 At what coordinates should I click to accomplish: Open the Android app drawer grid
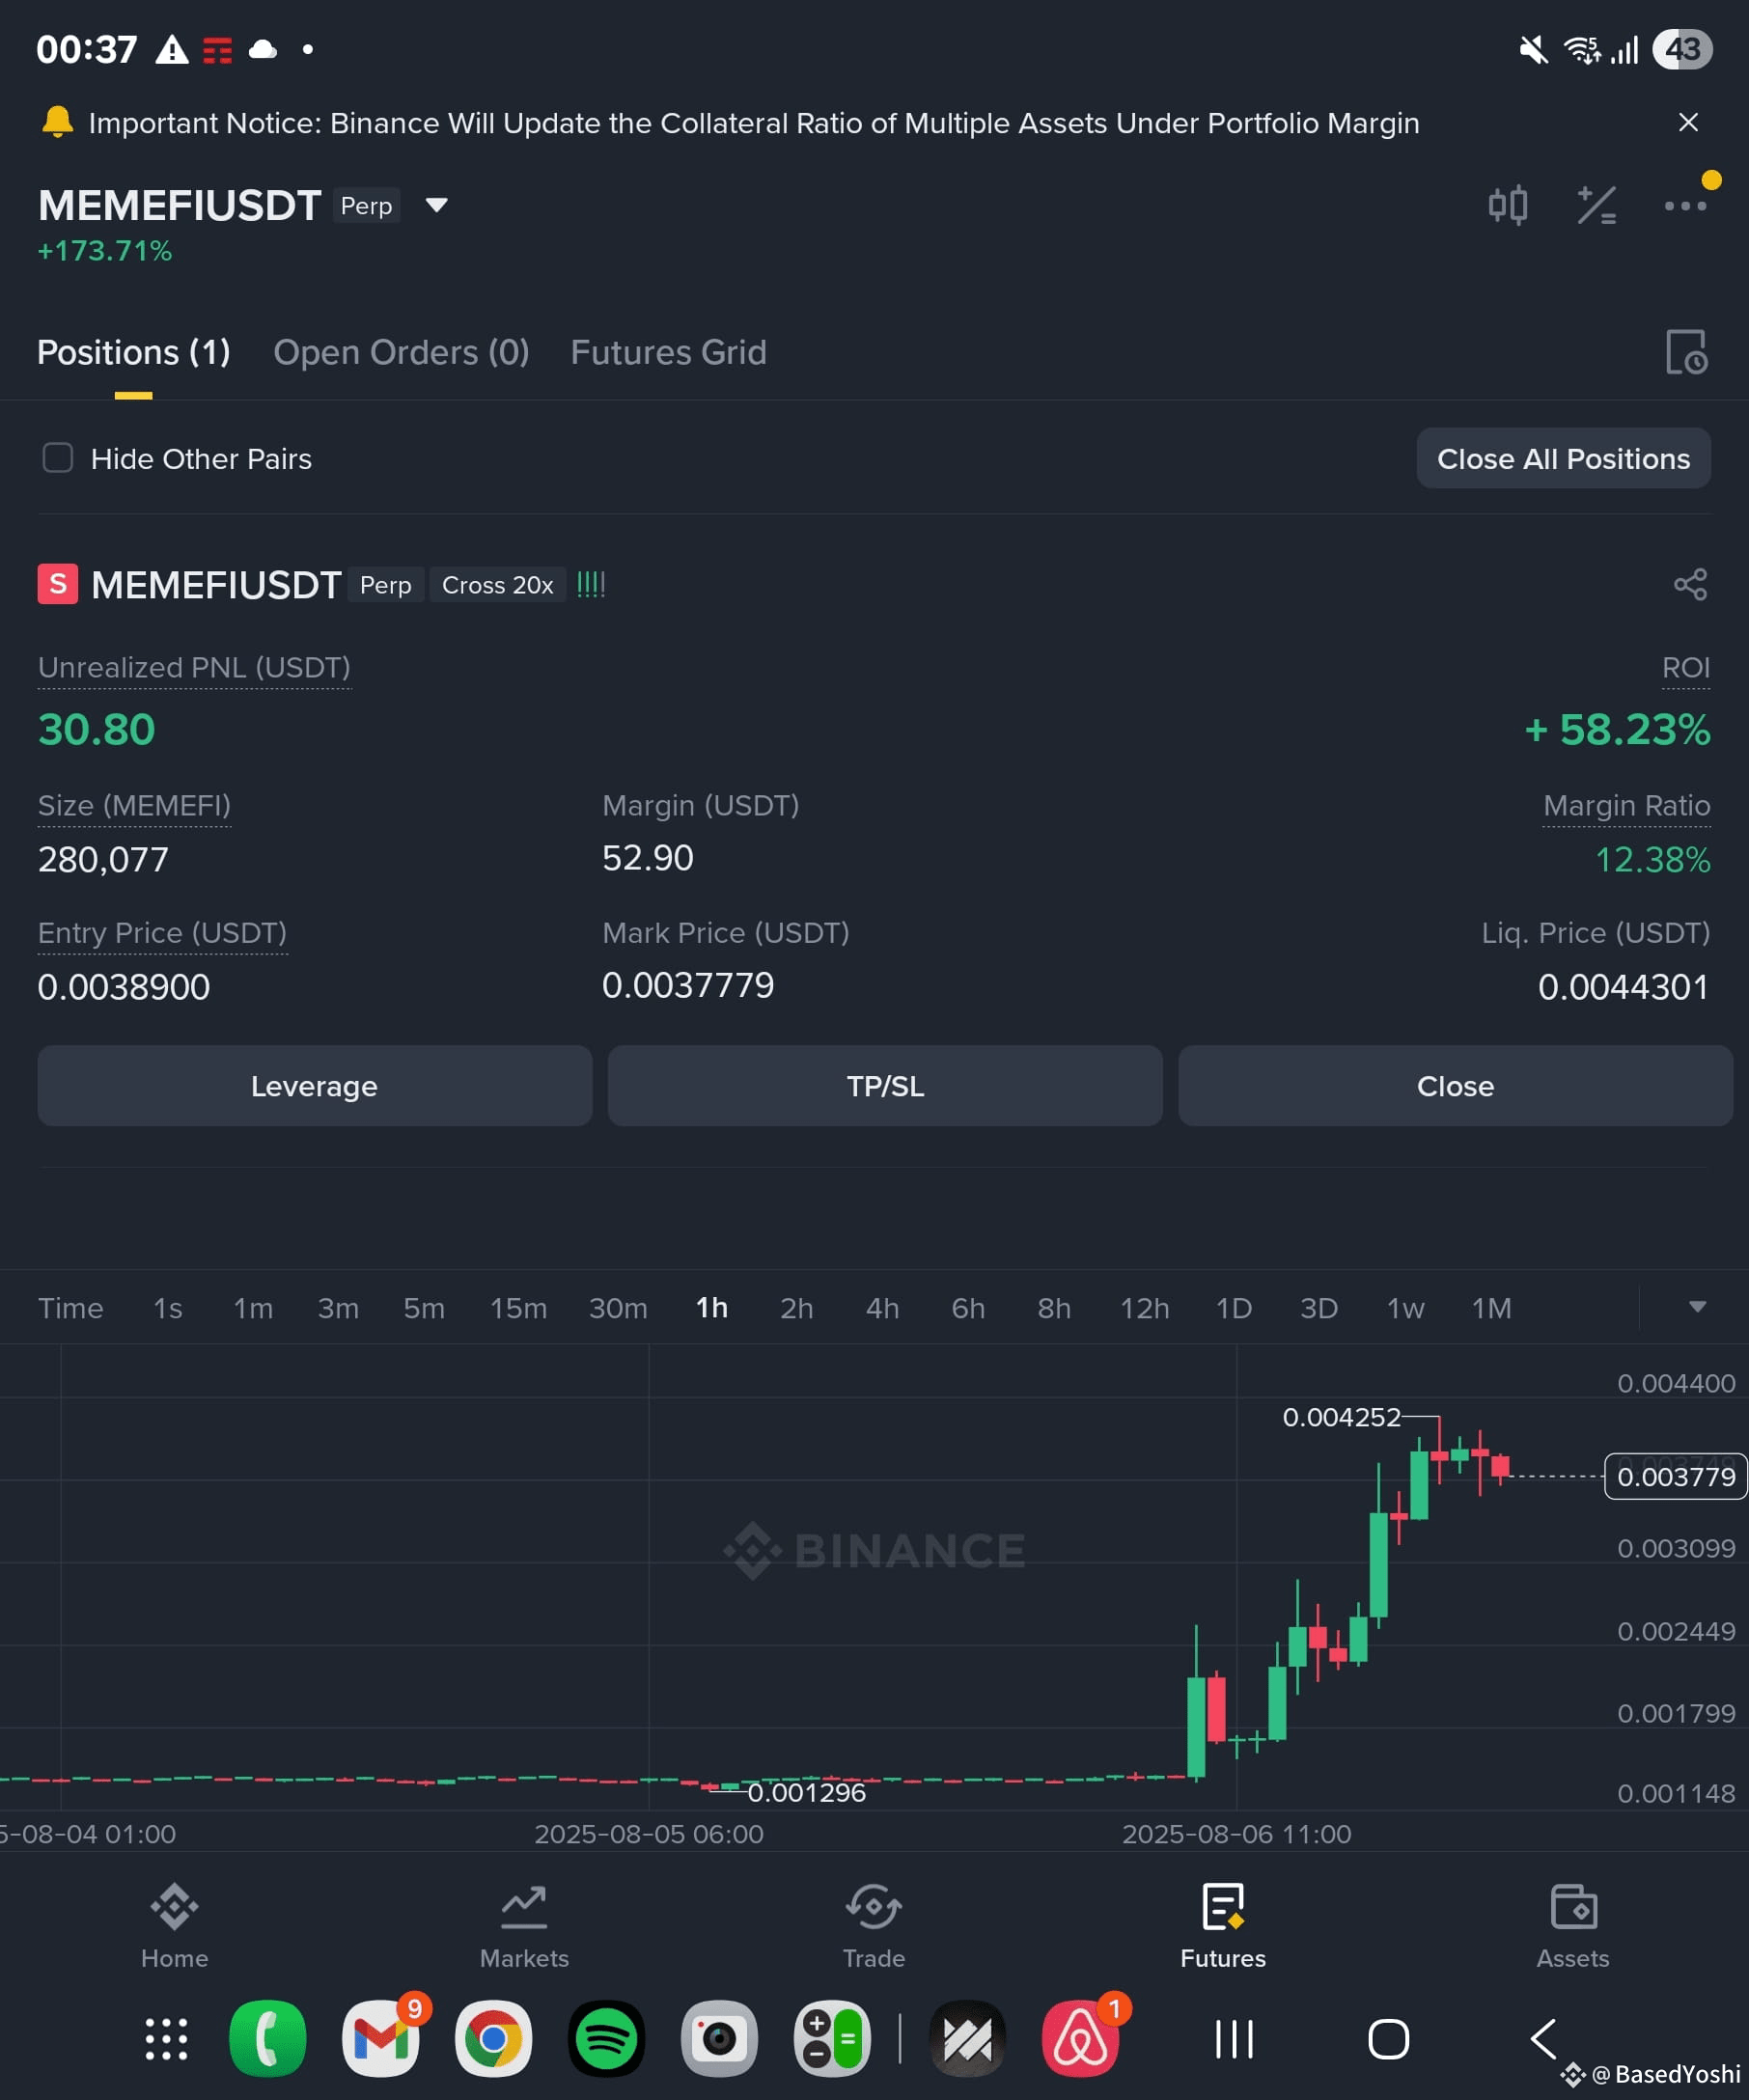[x=166, y=2039]
